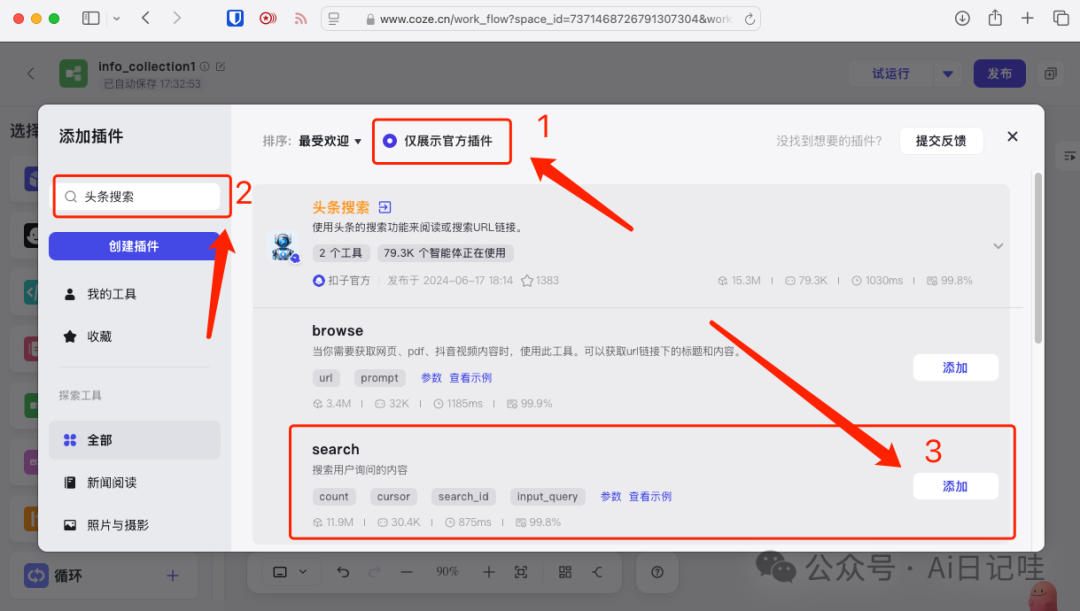
Task: Open the sidebar options dropdown arrow
Action: pyautogui.click(x=116, y=19)
